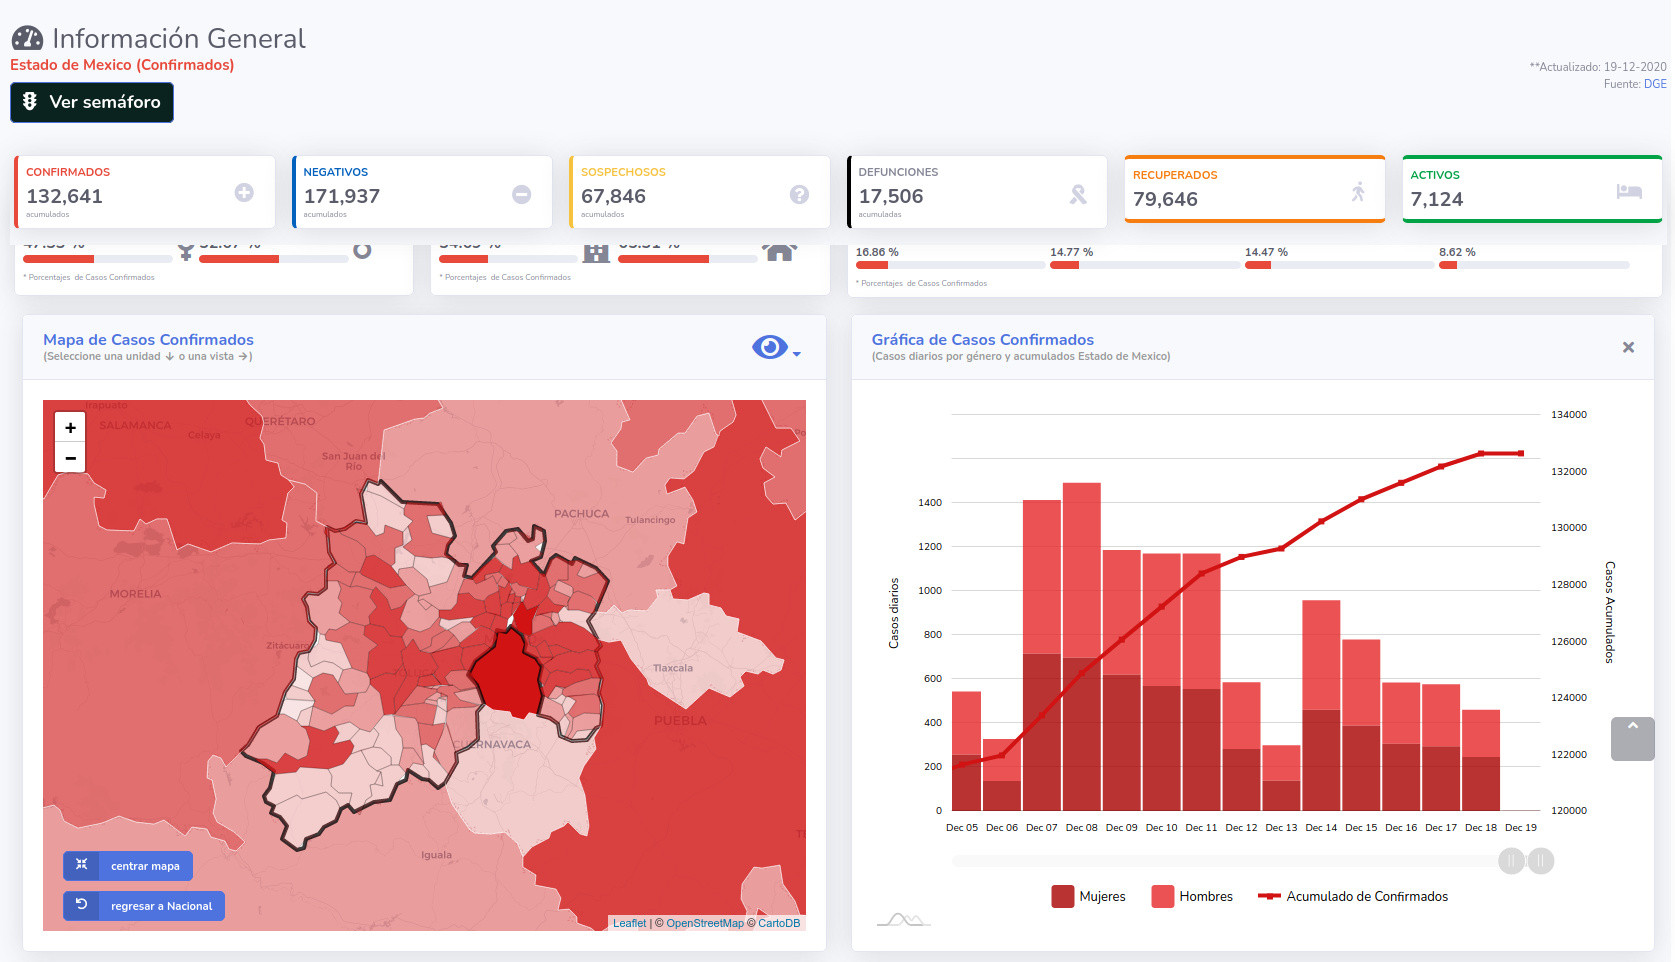Click the right handle of chart range slider
The image size is (1675, 962).
point(1541,860)
